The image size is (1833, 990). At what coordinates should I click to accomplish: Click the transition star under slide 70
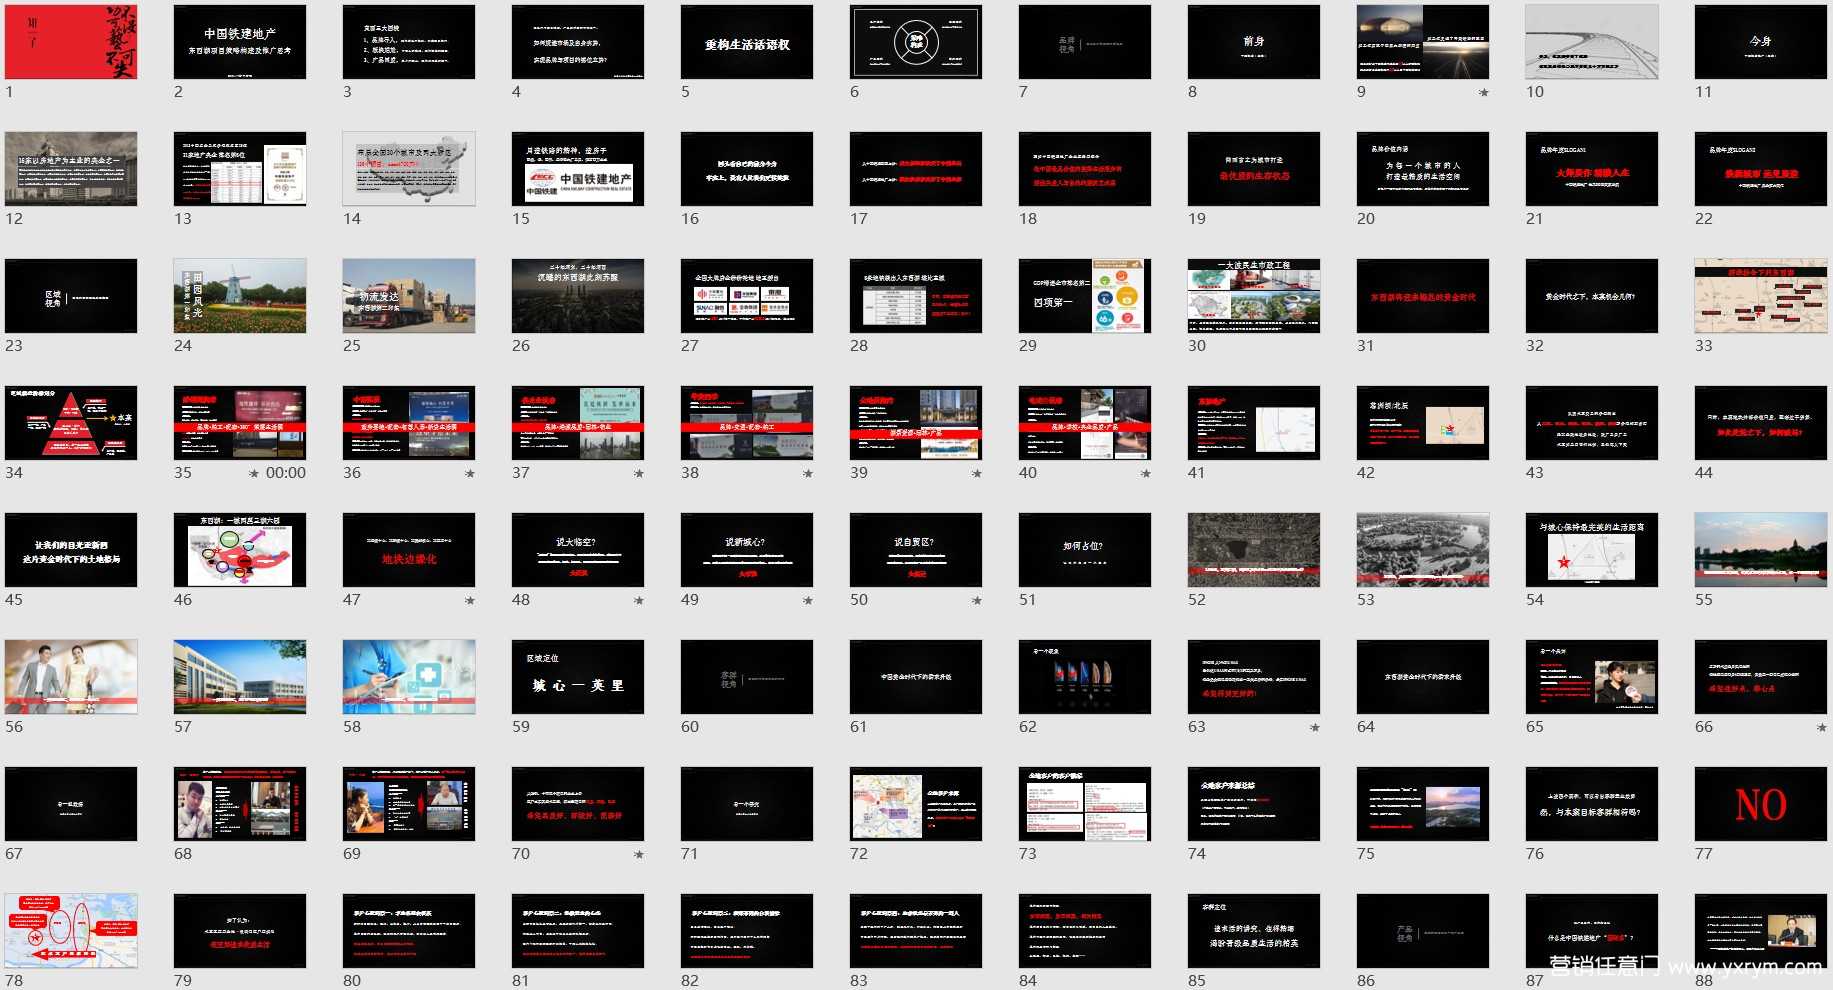(x=639, y=854)
